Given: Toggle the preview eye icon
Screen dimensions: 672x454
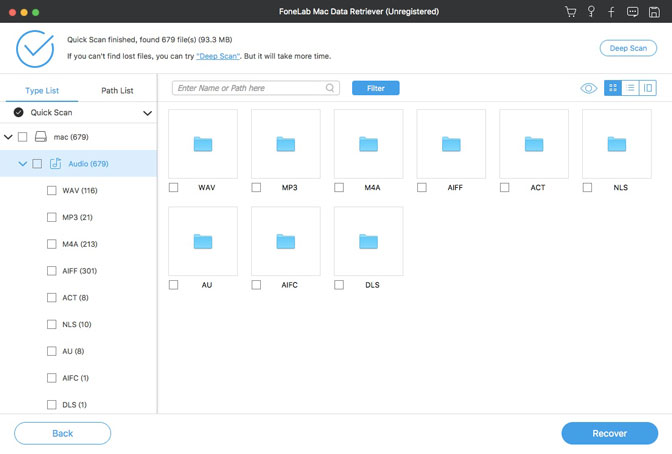Looking at the screenshot, I should pyautogui.click(x=588, y=88).
